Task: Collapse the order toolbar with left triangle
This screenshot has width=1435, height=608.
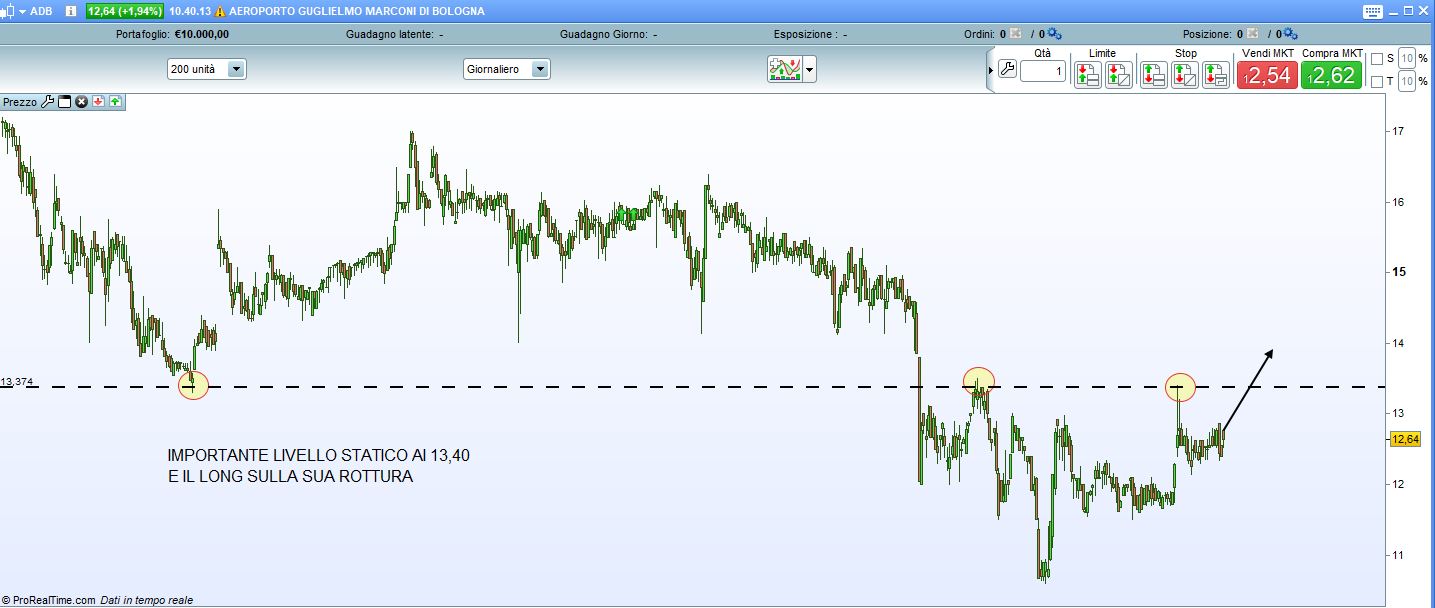Action: (991, 70)
